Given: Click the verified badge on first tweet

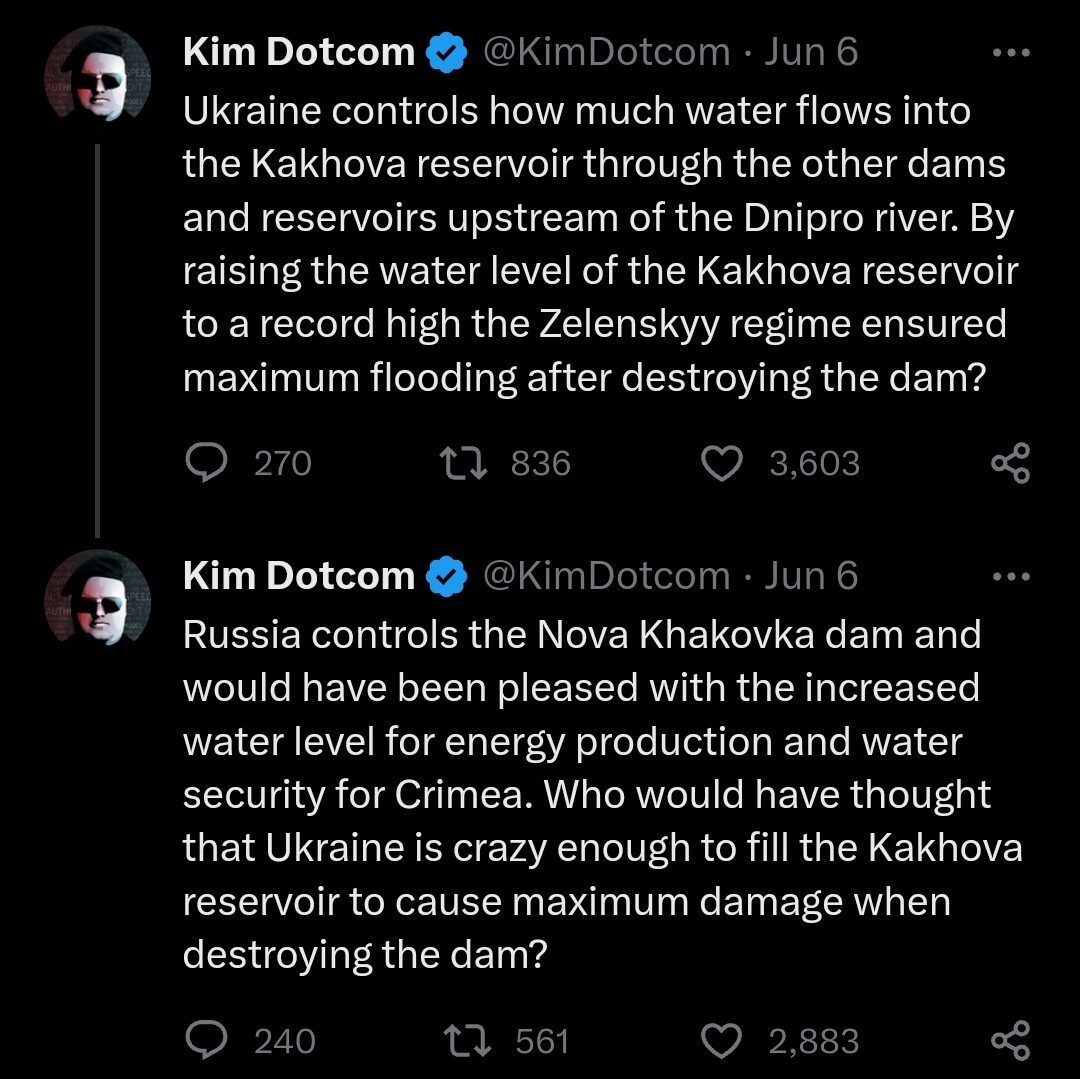Looking at the screenshot, I should 445,54.
